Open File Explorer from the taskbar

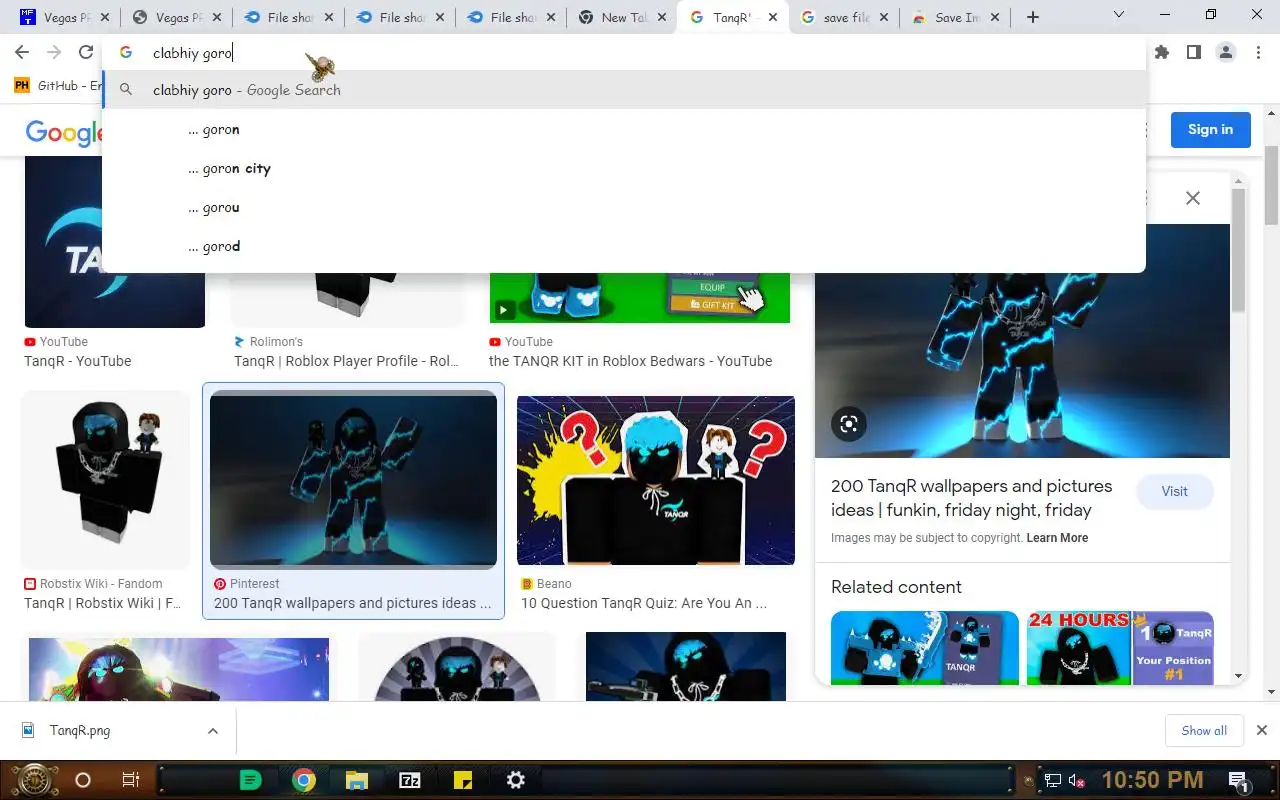pos(357,780)
